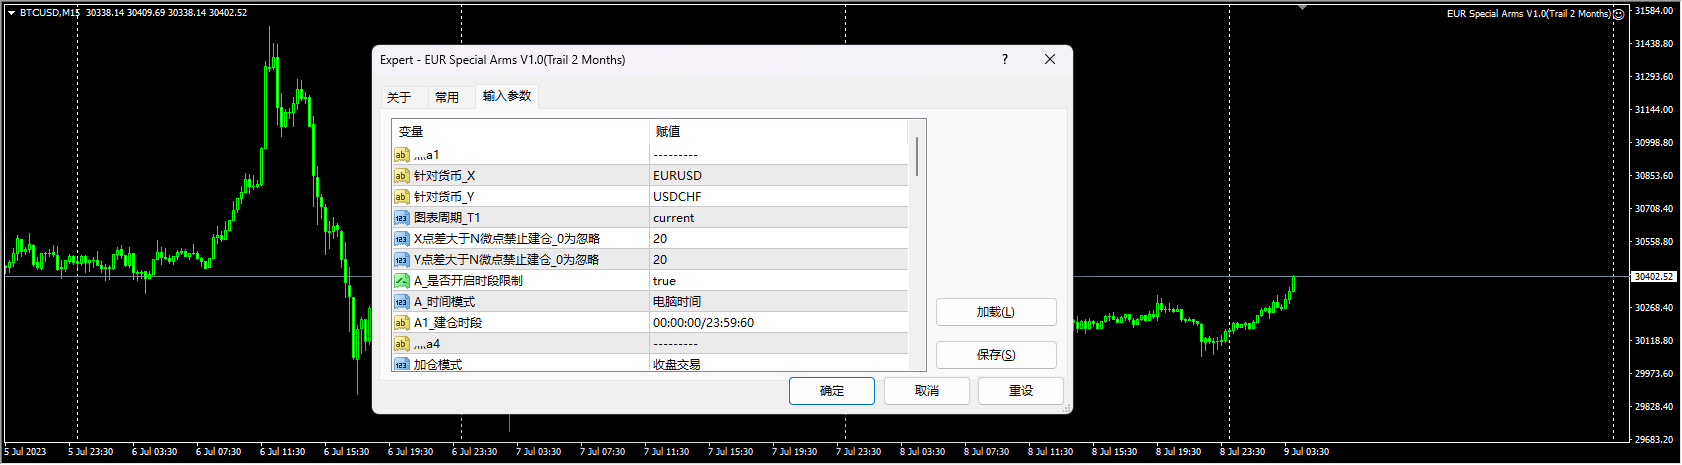The width and height of the screenshot is (1682, 465).
Task: Click the boolean icon beside A_是否开启时段限制
Action: pyautogui.click(x=401, y=281)
